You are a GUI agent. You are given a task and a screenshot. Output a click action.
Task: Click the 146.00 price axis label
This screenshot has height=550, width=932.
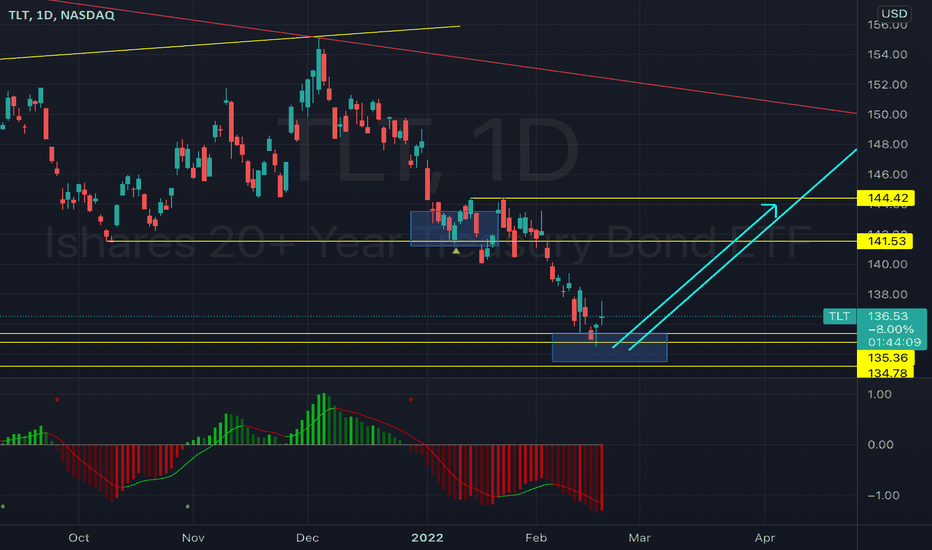[x=887, y=174]
